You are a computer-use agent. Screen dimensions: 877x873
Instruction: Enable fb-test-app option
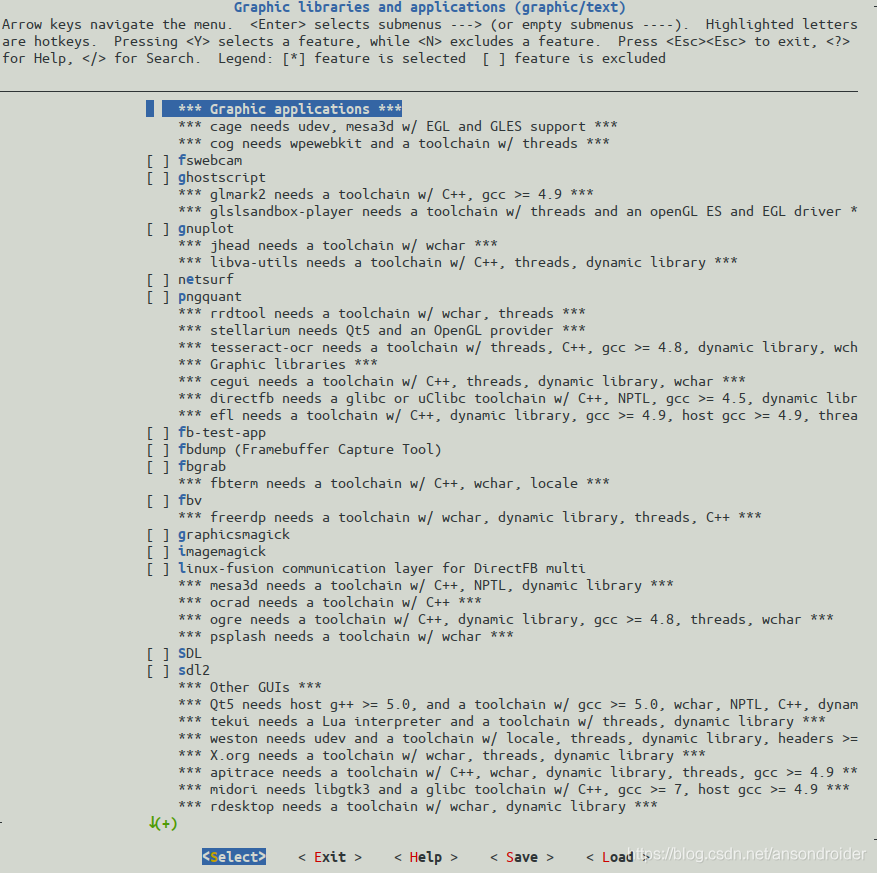coord(158,433)
